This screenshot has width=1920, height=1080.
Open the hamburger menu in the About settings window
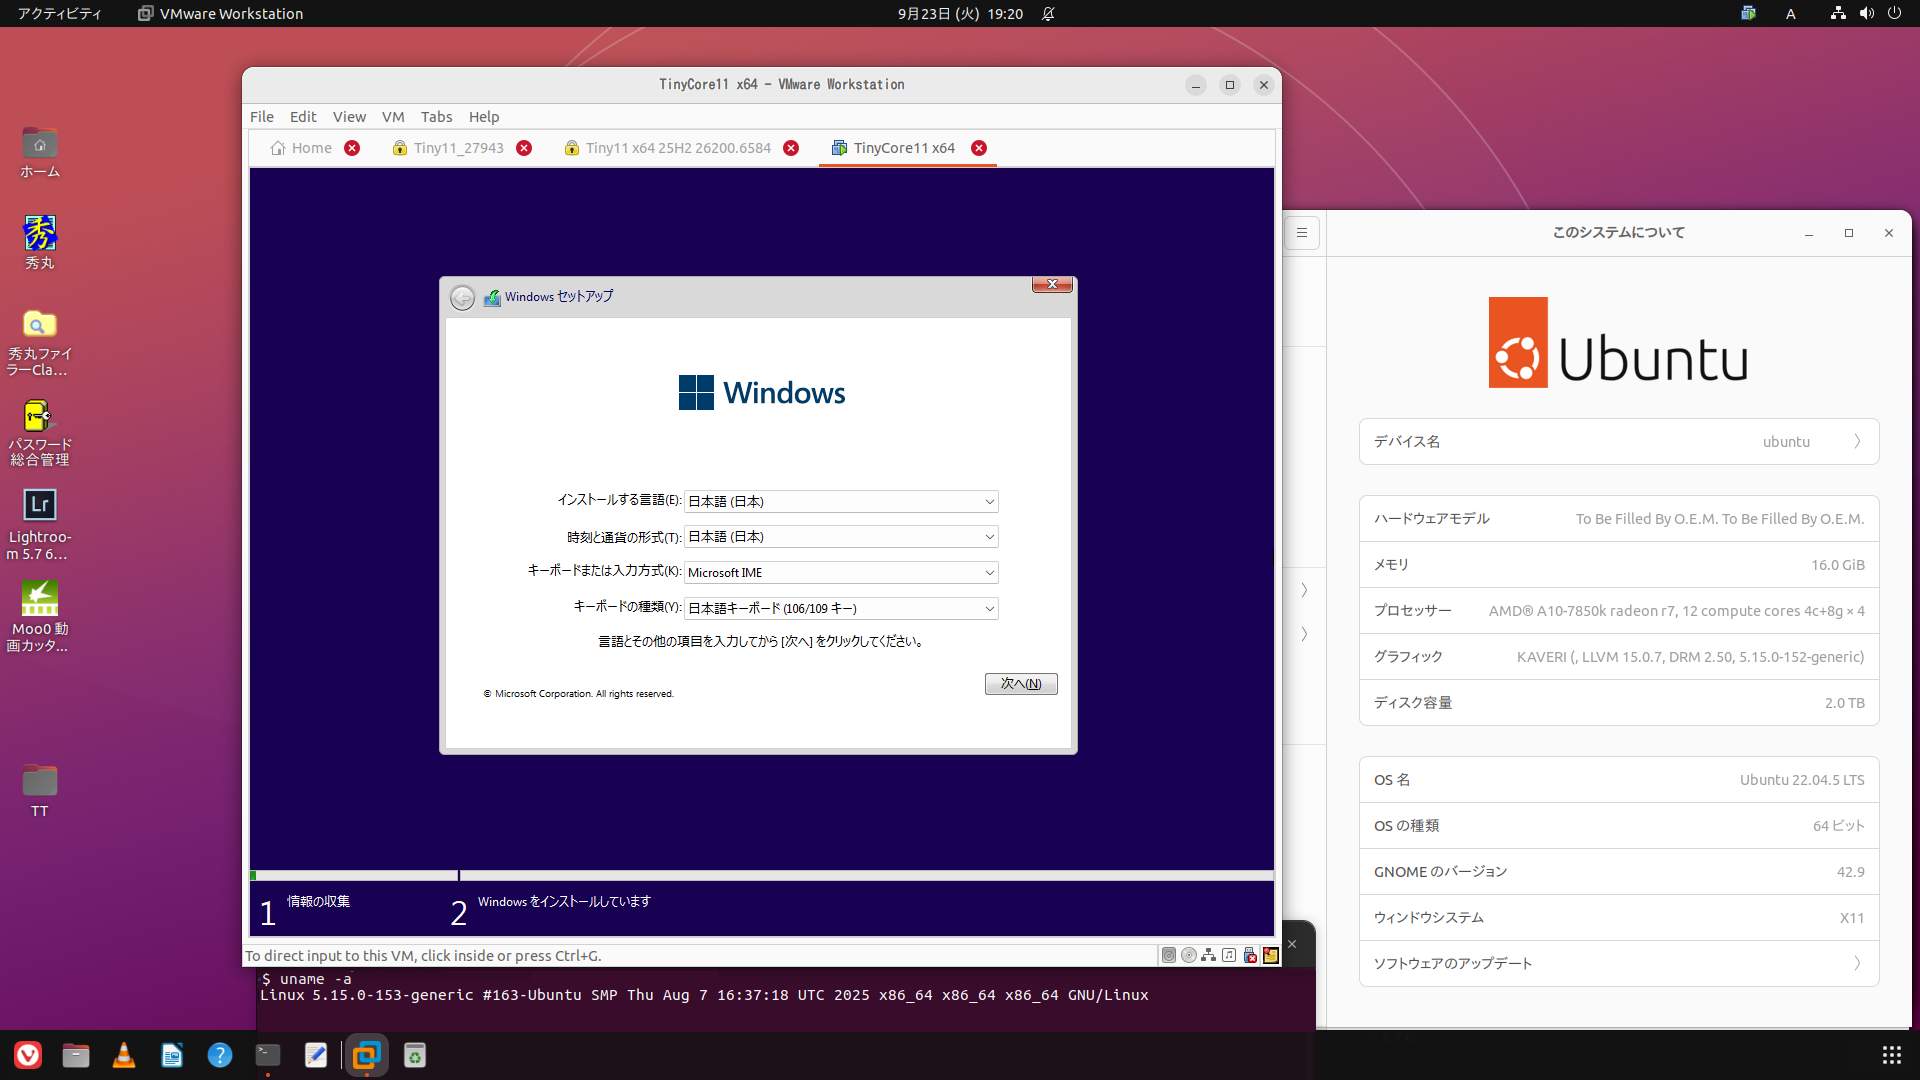1302,233
